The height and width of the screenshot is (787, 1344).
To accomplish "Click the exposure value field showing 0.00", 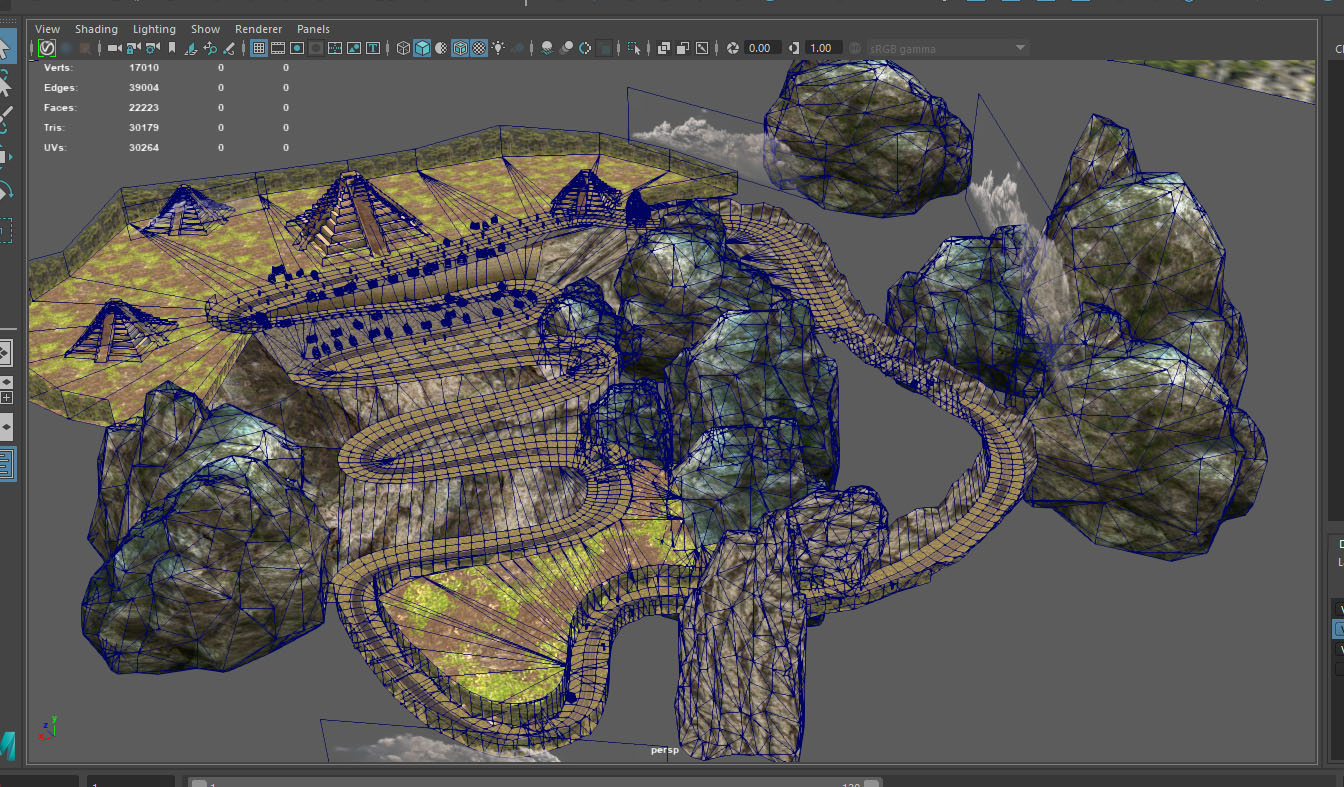I will tap(760, 48).
